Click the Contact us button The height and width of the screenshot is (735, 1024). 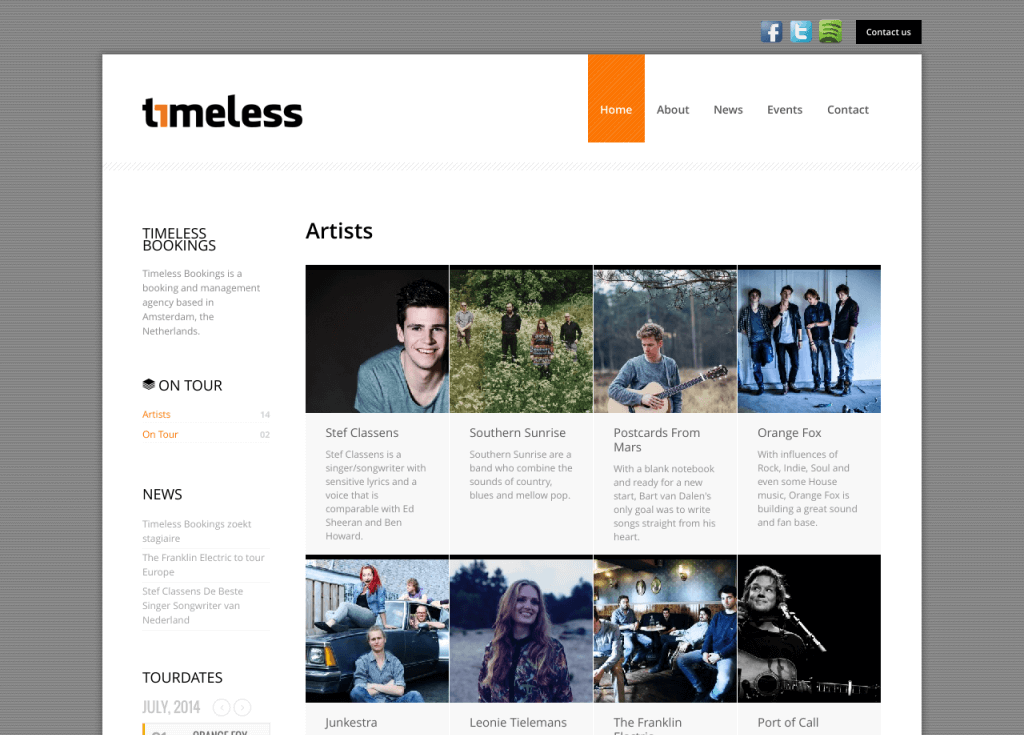point(888,32)
